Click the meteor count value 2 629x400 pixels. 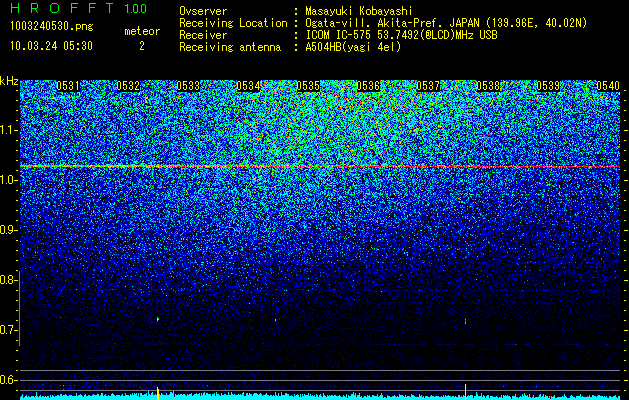(142, 46)
